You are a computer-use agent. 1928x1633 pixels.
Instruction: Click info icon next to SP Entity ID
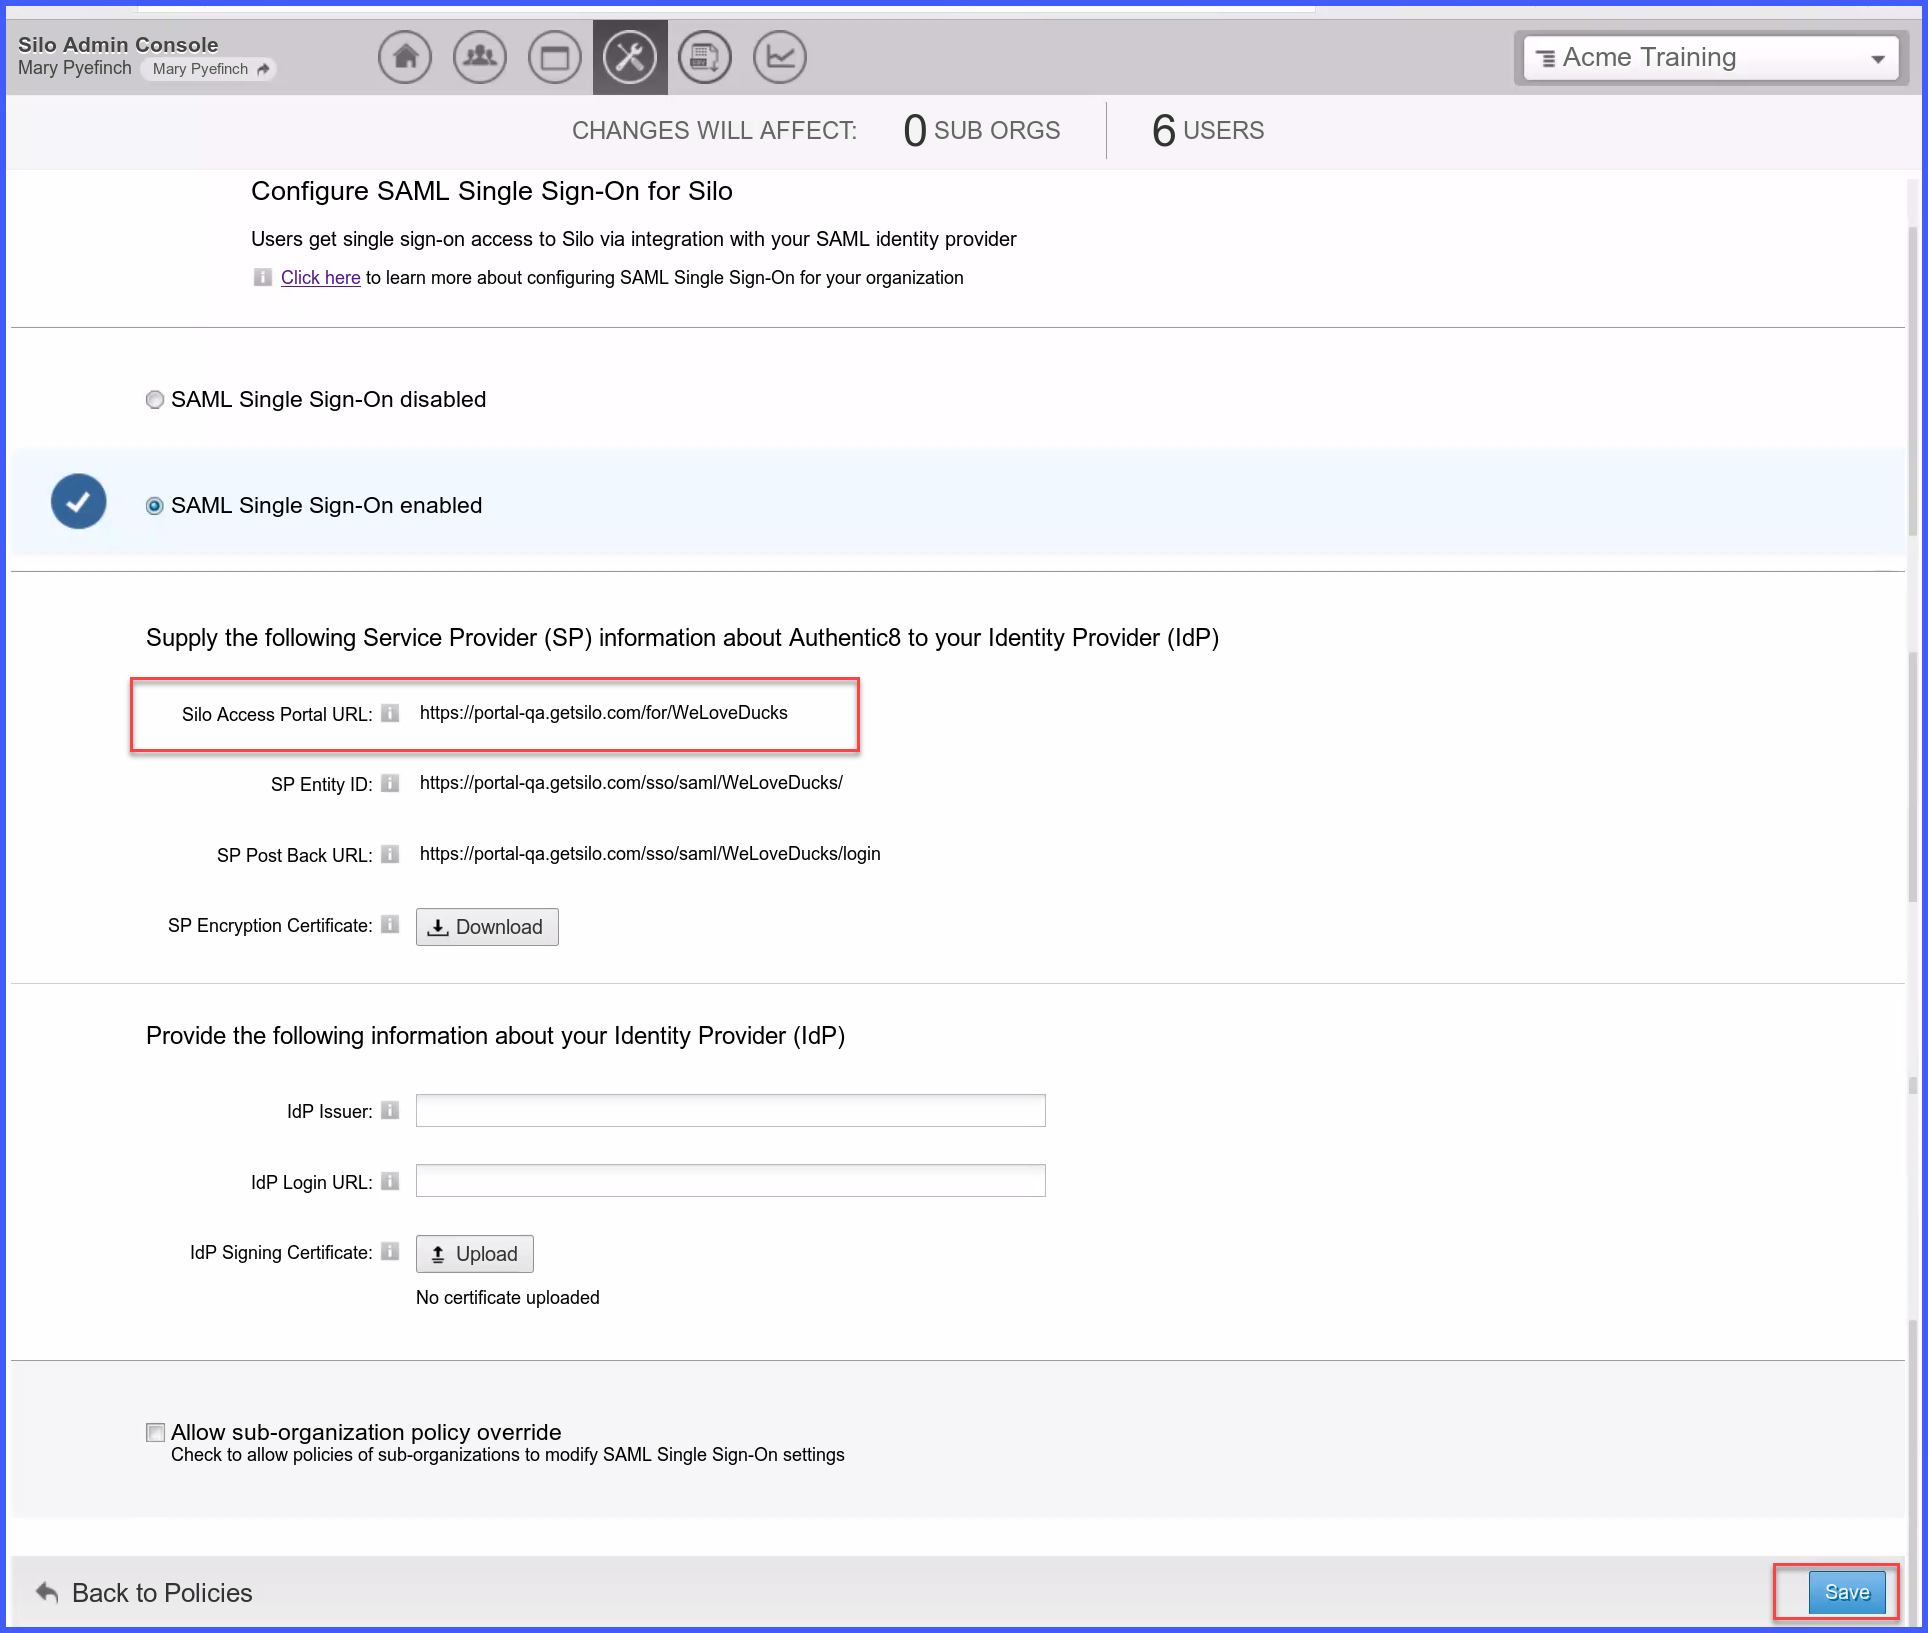coord(390,783)
